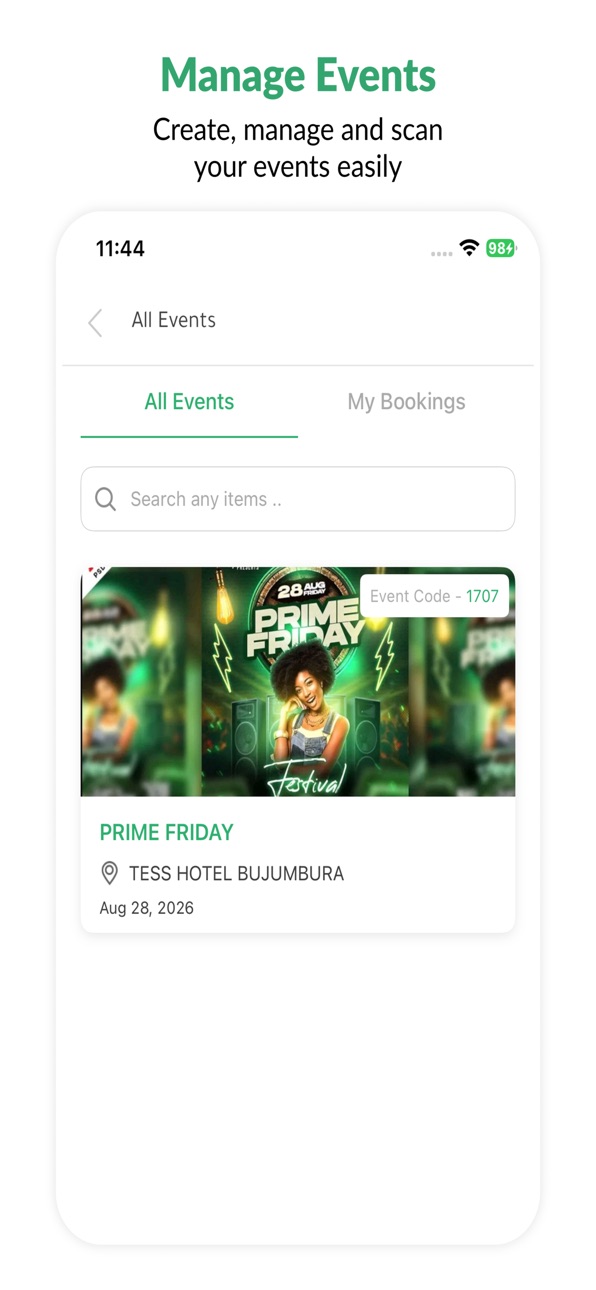The image size is (596, 1290).
Task: Tap the All Events header title
Action: (x=174, y=320)
